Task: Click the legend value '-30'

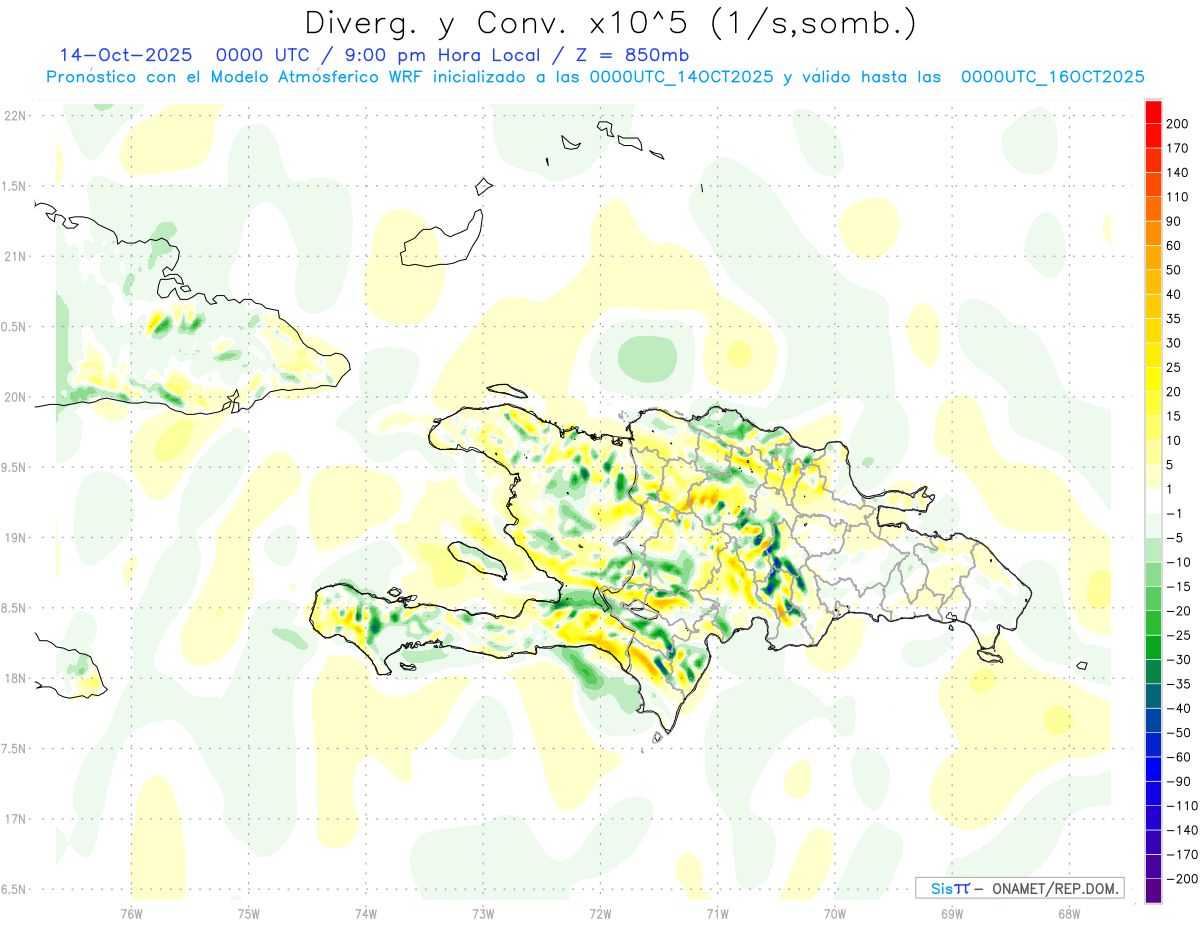Action: tap(1179, 659)
